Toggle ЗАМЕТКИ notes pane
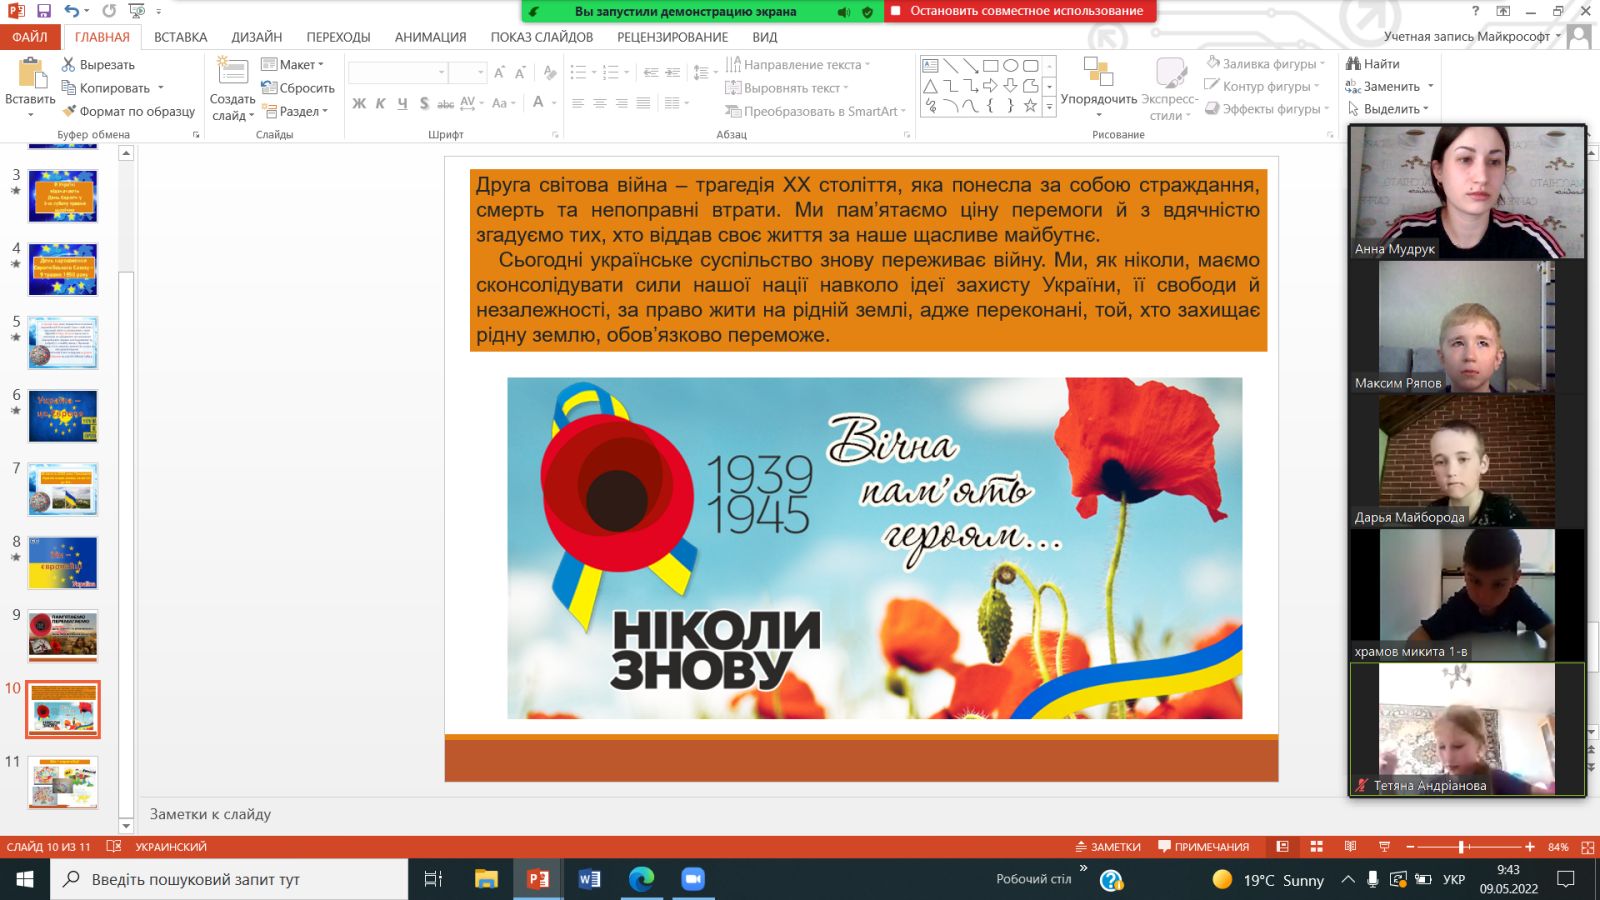 1108,847
